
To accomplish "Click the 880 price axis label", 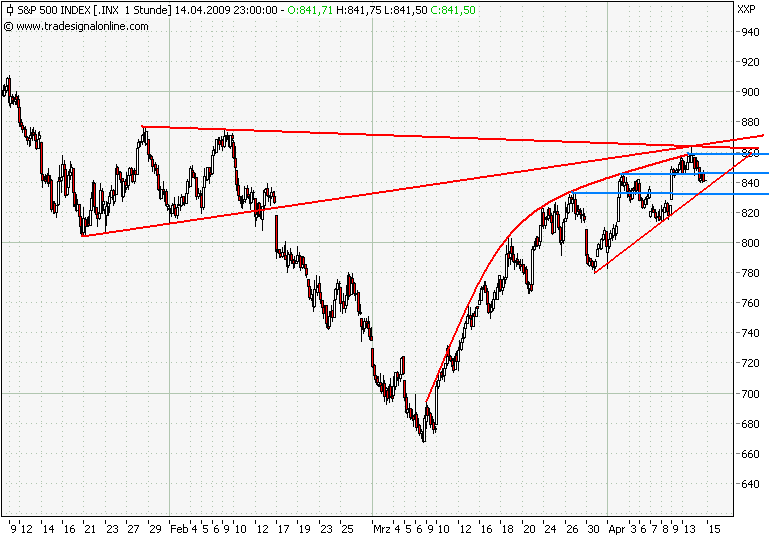I will point(750,122).
